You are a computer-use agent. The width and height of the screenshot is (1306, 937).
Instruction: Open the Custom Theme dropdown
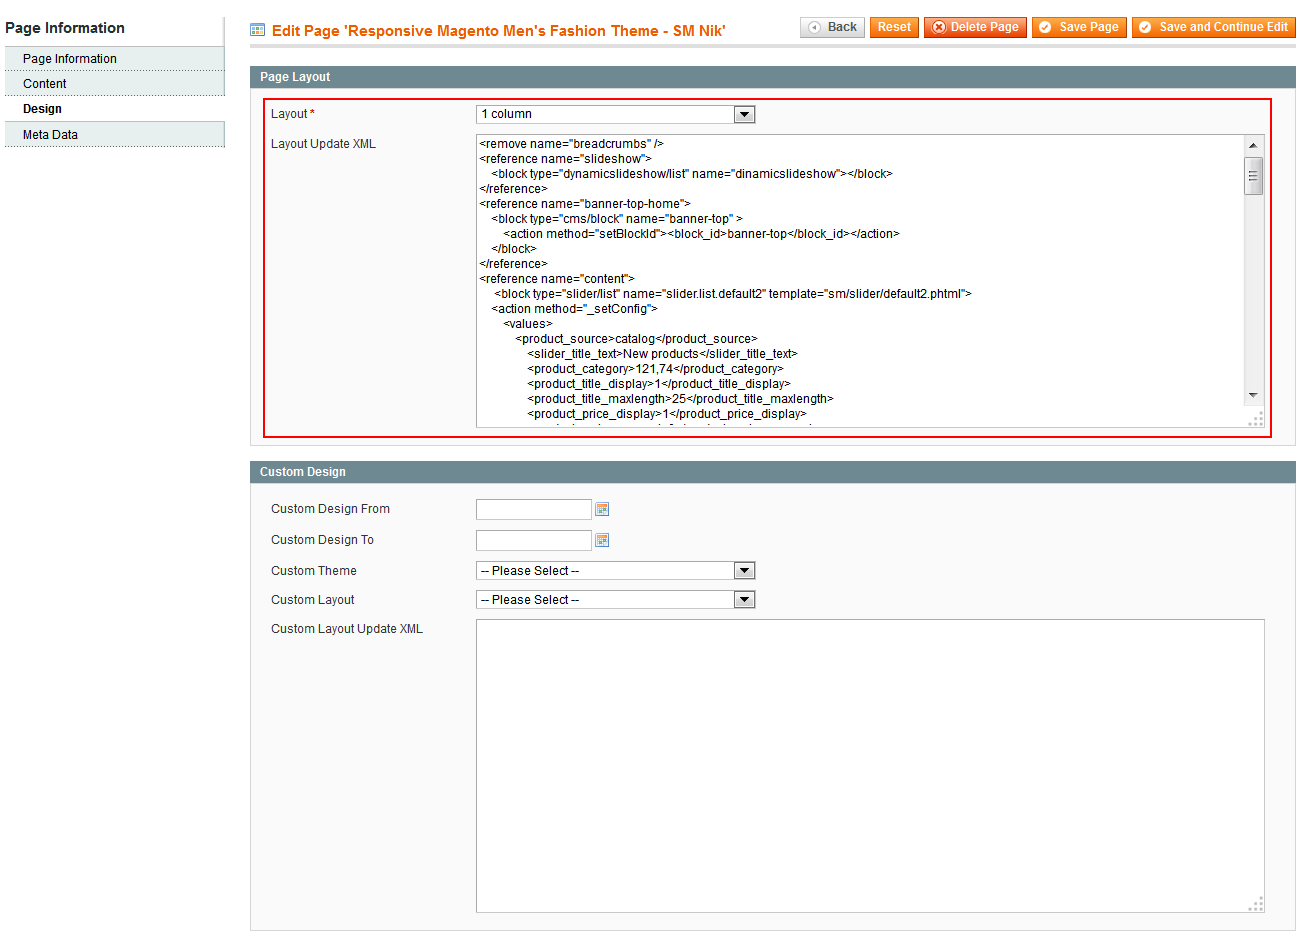coord(616,571)
